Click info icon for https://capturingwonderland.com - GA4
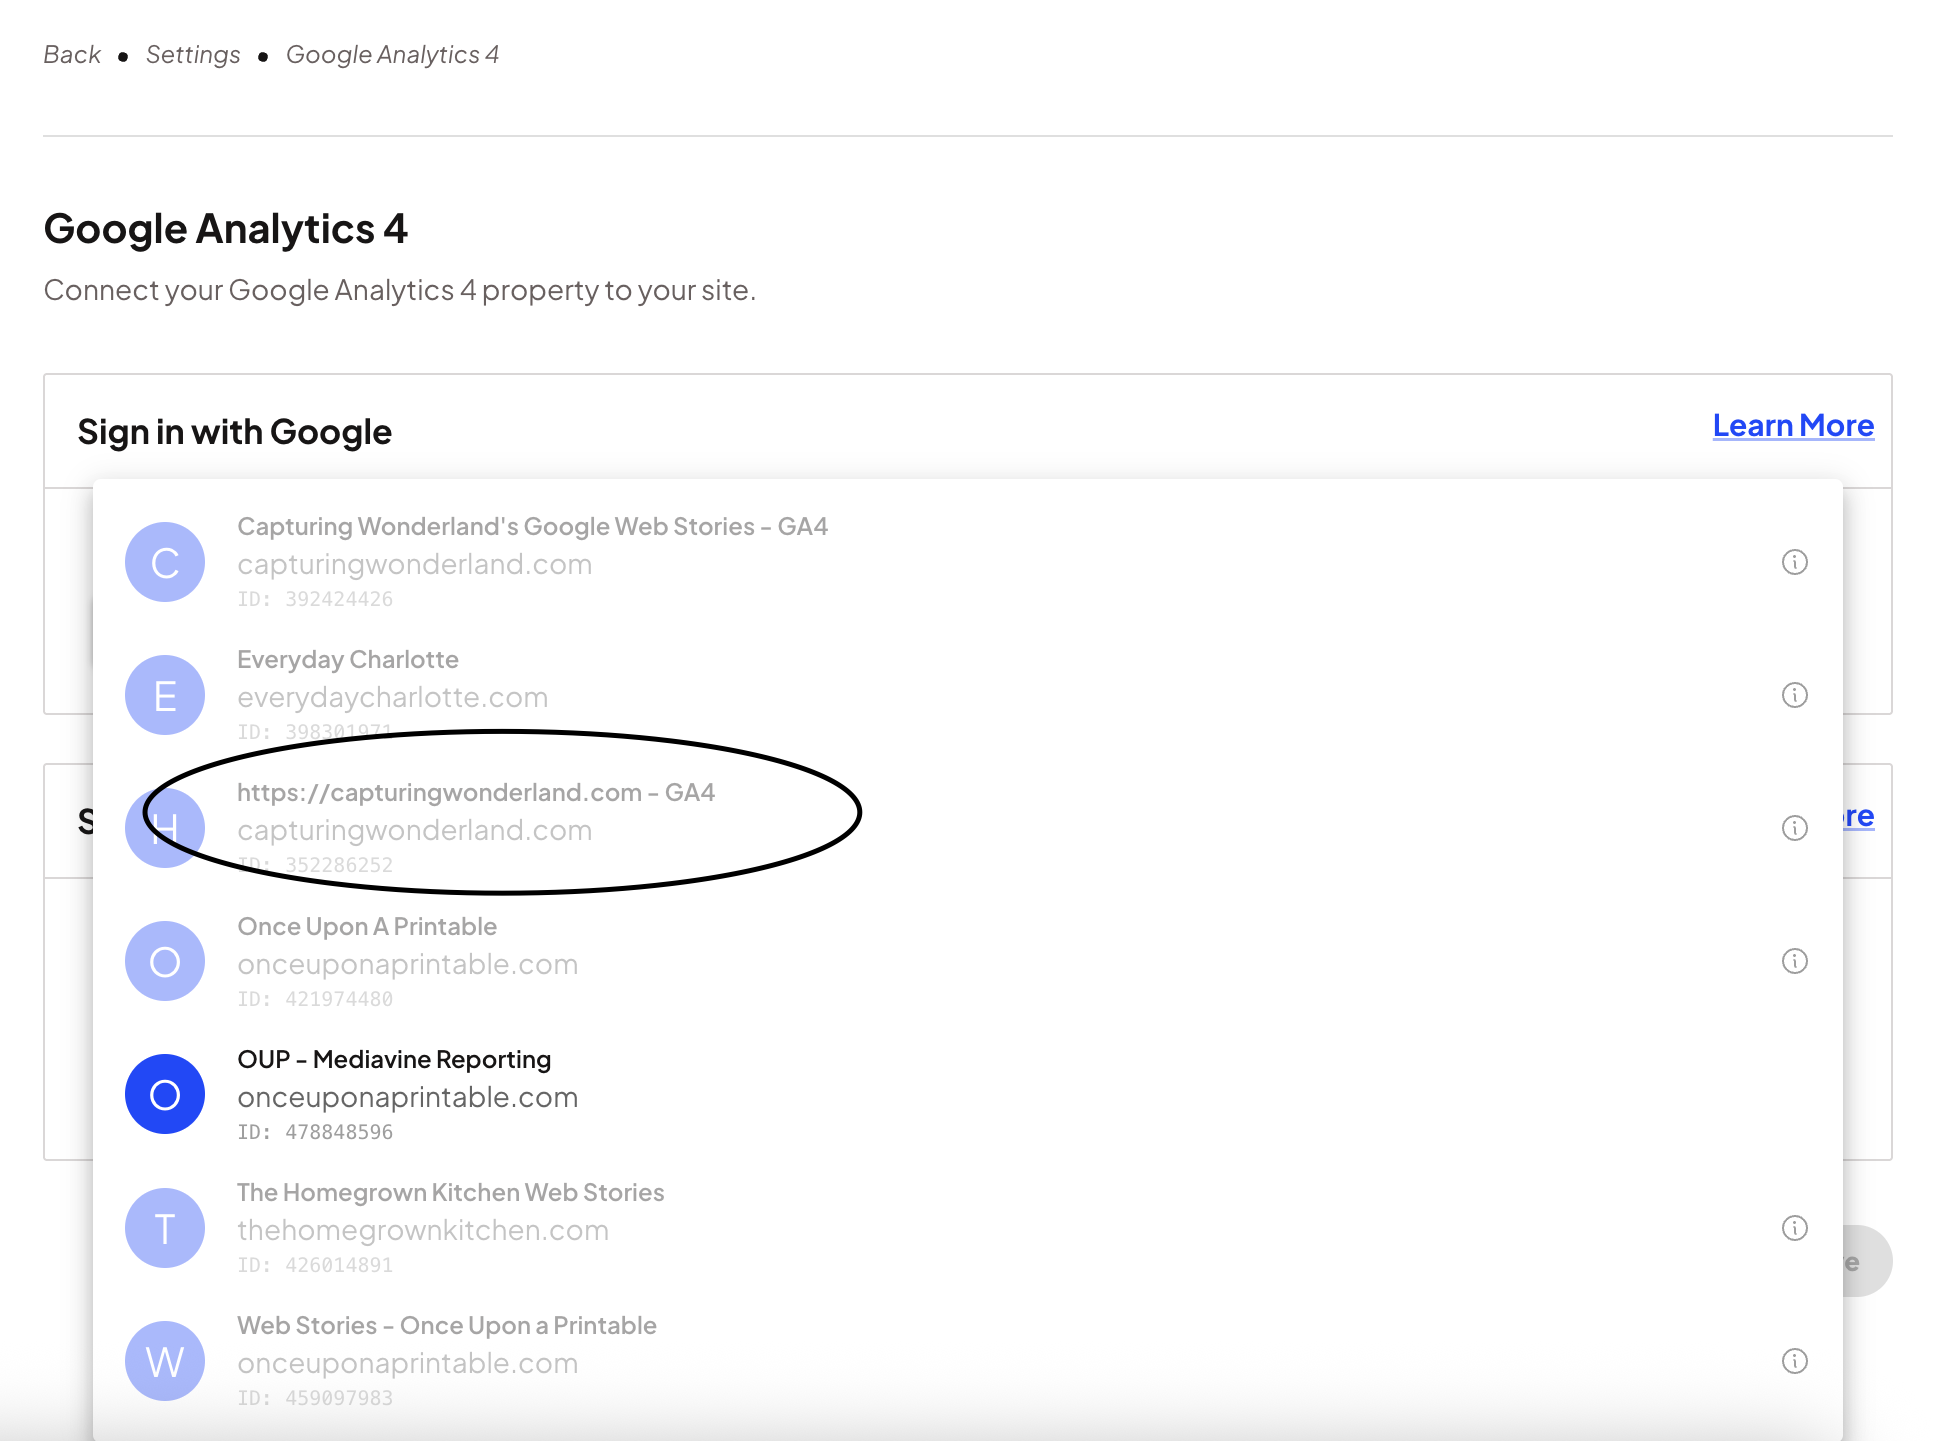The width and height of the screenshot is (1940, 1441). pyautogui.click(x=1794, y=828)
